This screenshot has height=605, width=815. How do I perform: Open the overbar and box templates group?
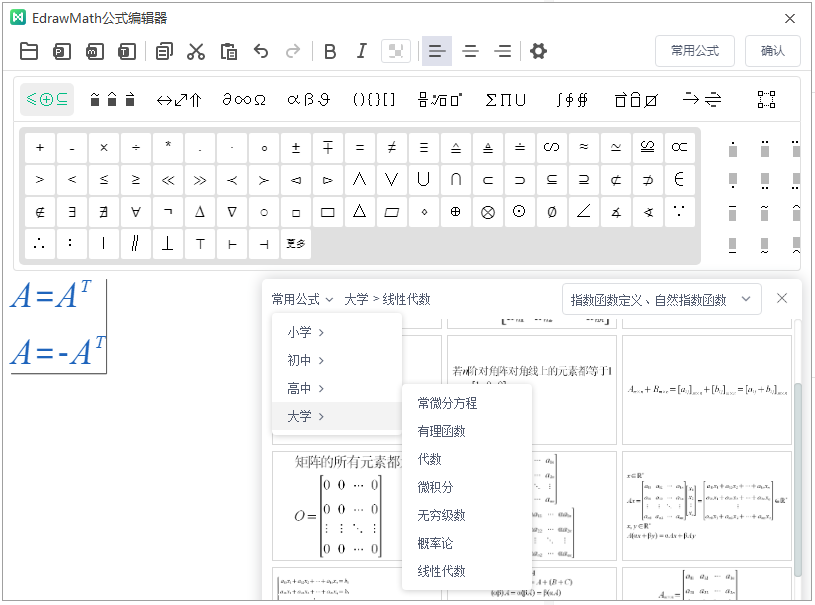(636, 99)
